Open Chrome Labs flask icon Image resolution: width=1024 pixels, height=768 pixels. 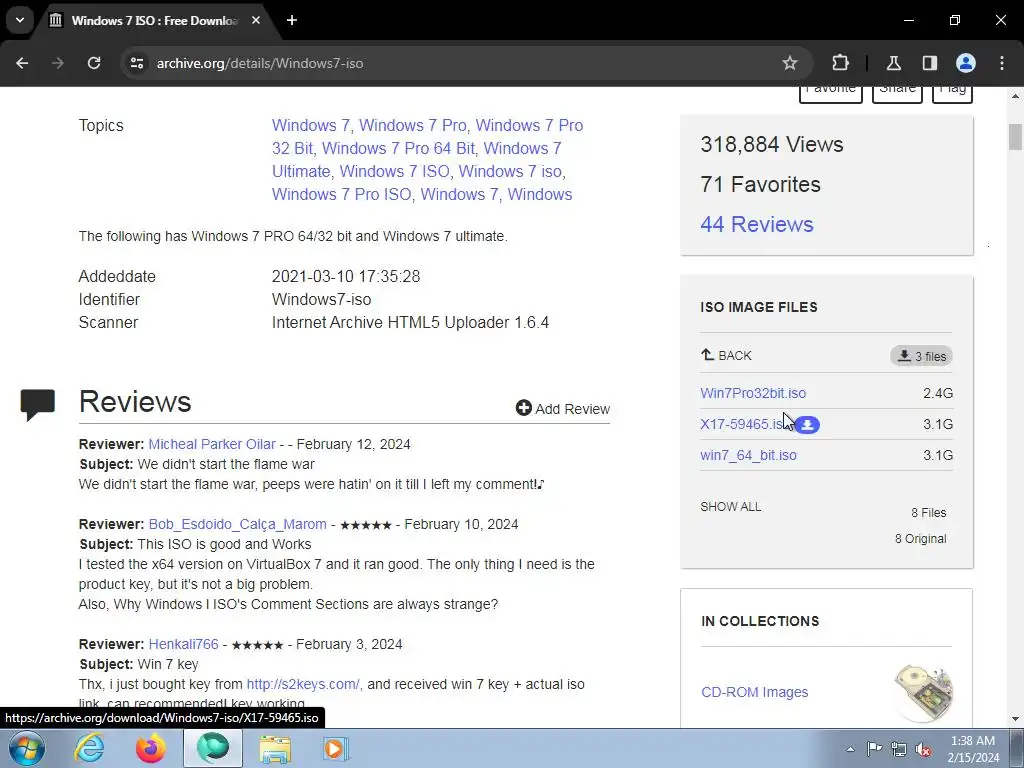(x=893, y=63)
